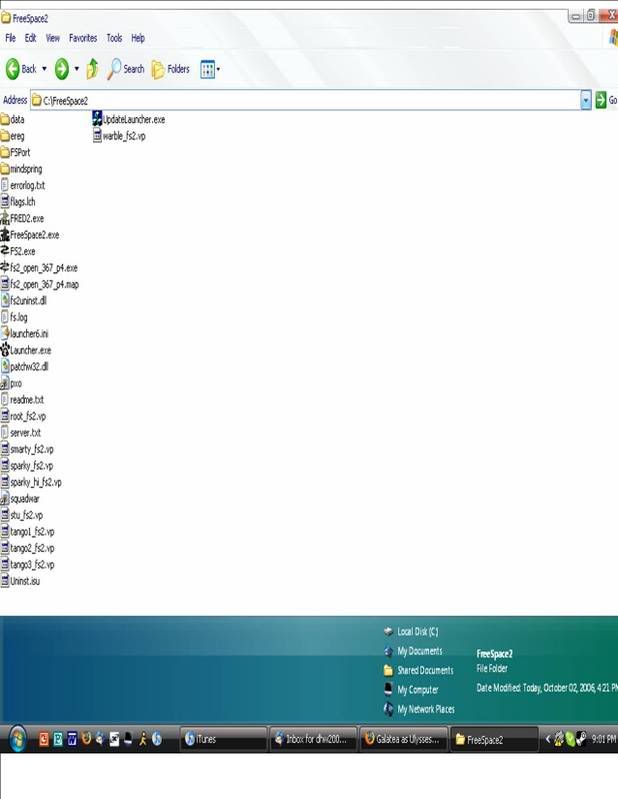Open Local Disk (C:) link
Image resolution: width=618 pixels, height=799 pixels.
[x=411, y=631]
